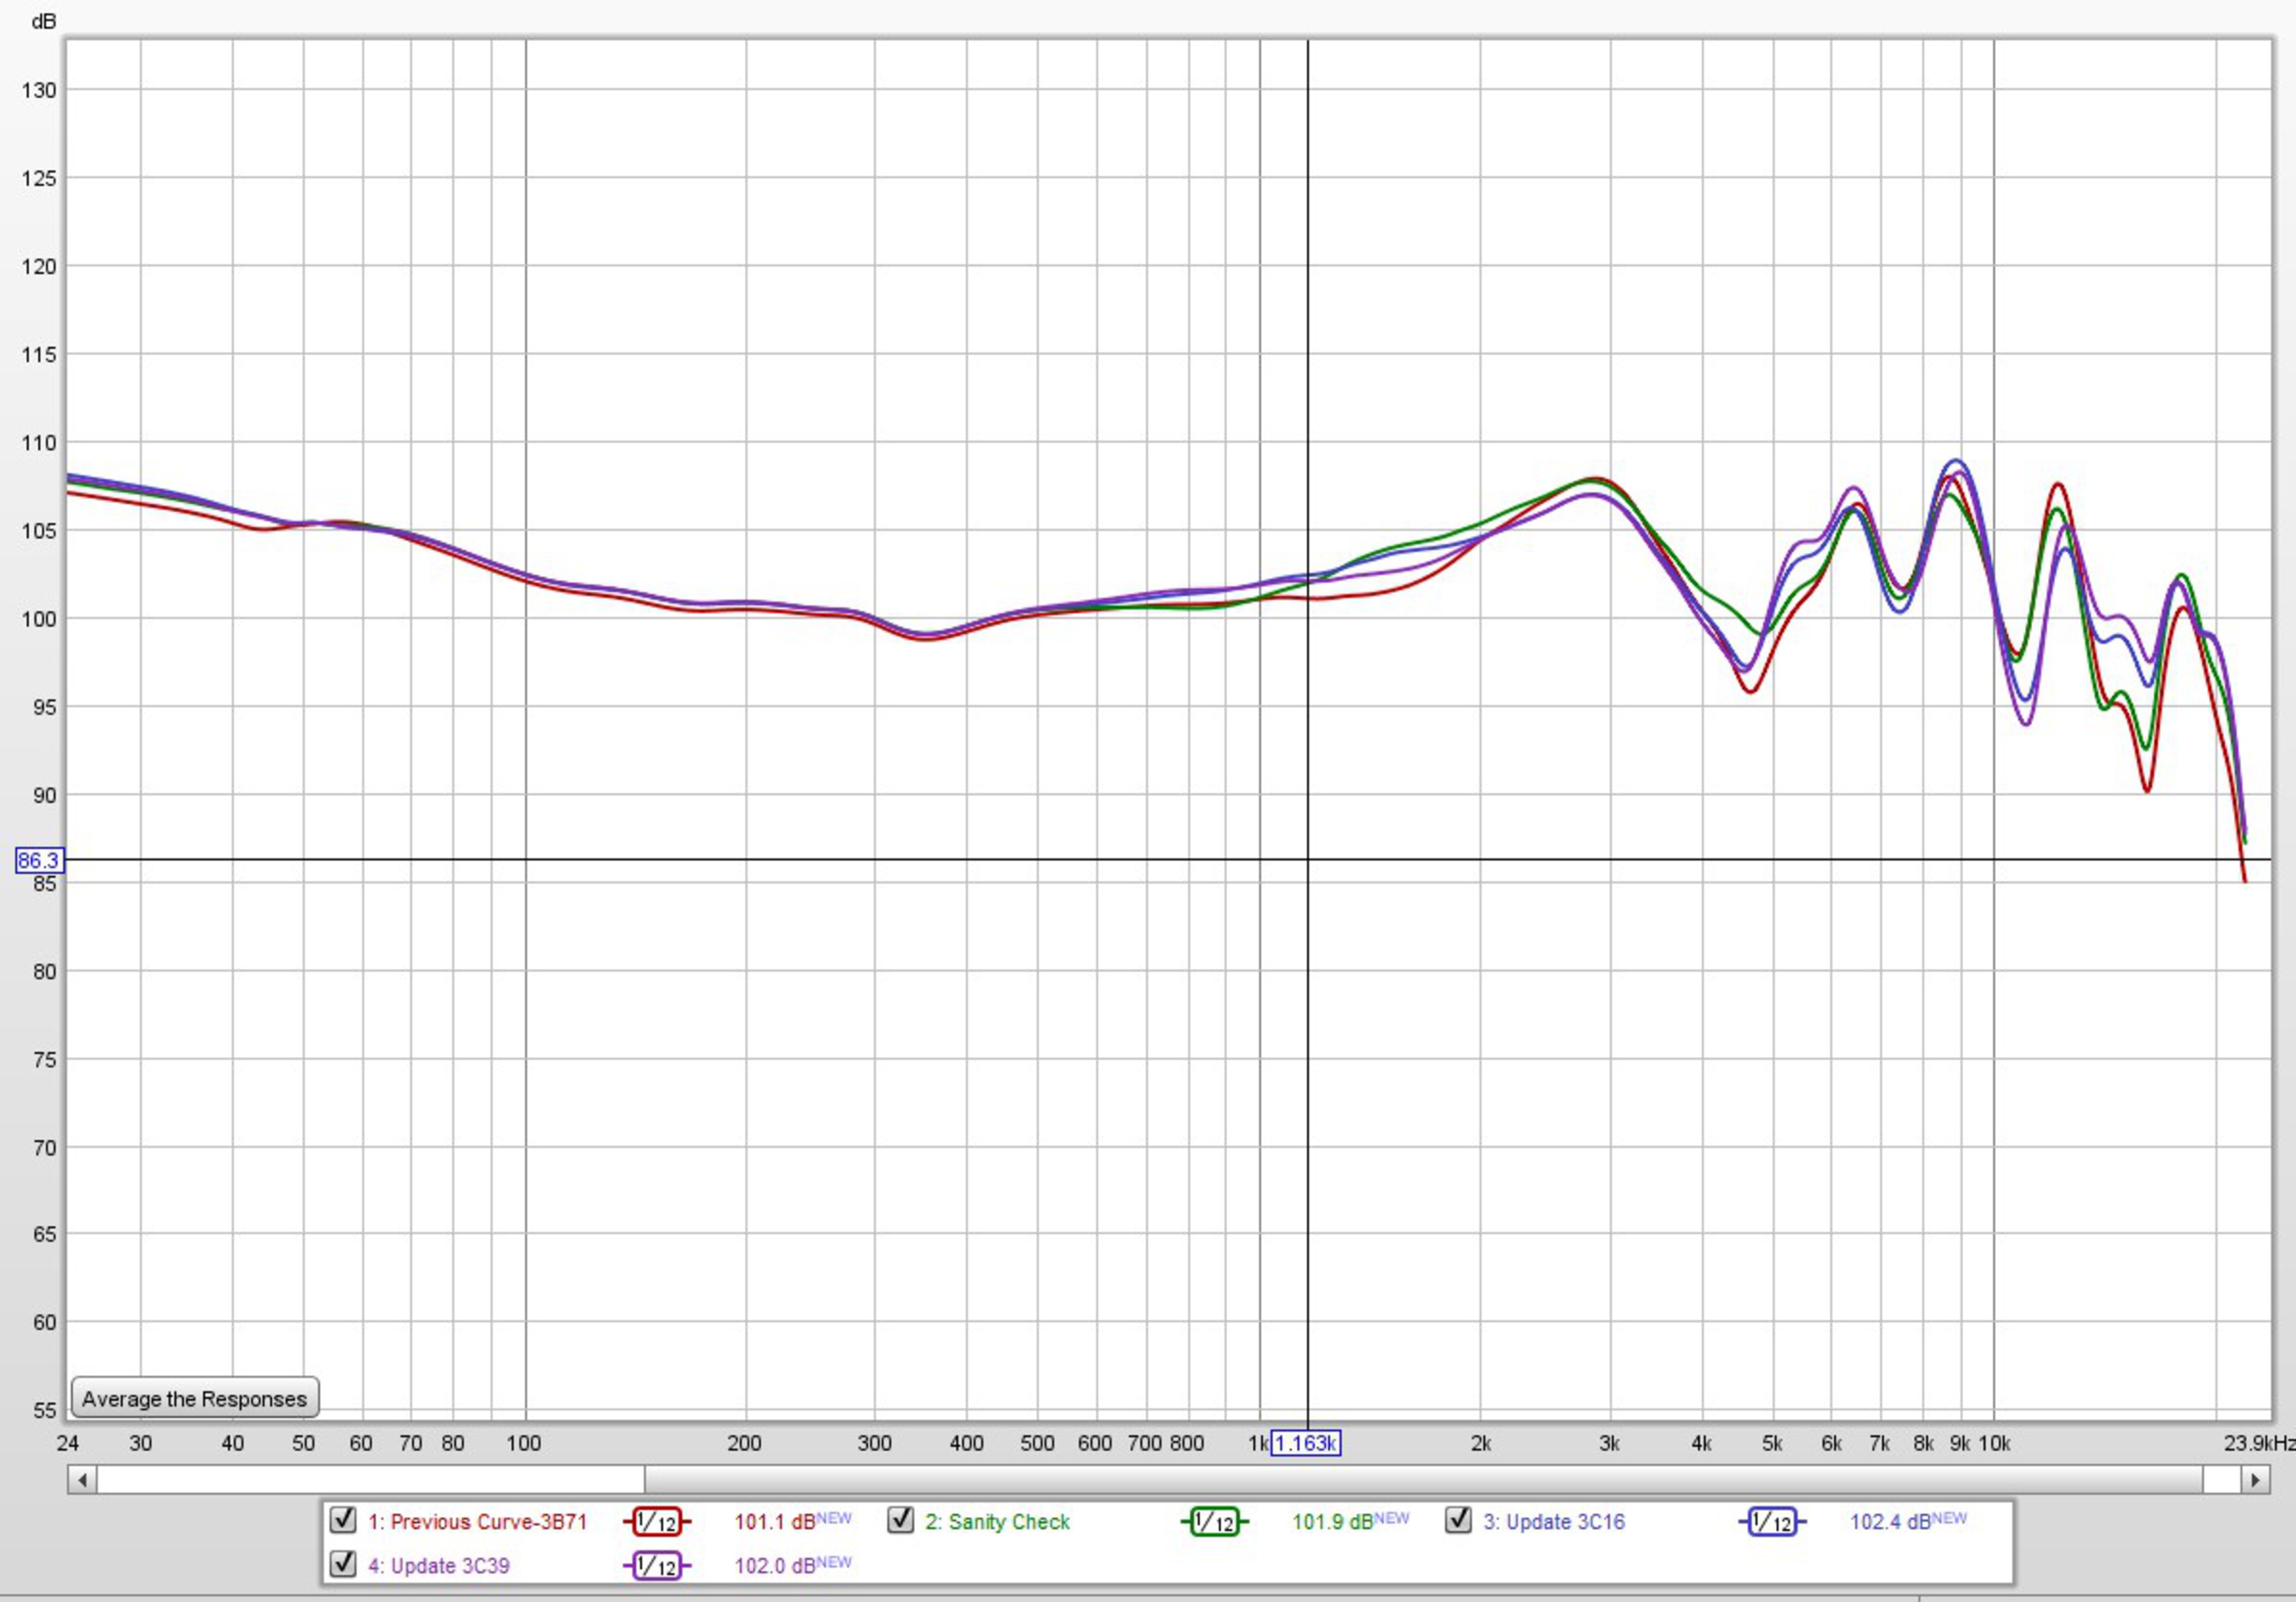Viewport: 2296px width, 1602px height.
Task: Click the 86.3 dB cursor level readout
Action: [x=39, y=860]
